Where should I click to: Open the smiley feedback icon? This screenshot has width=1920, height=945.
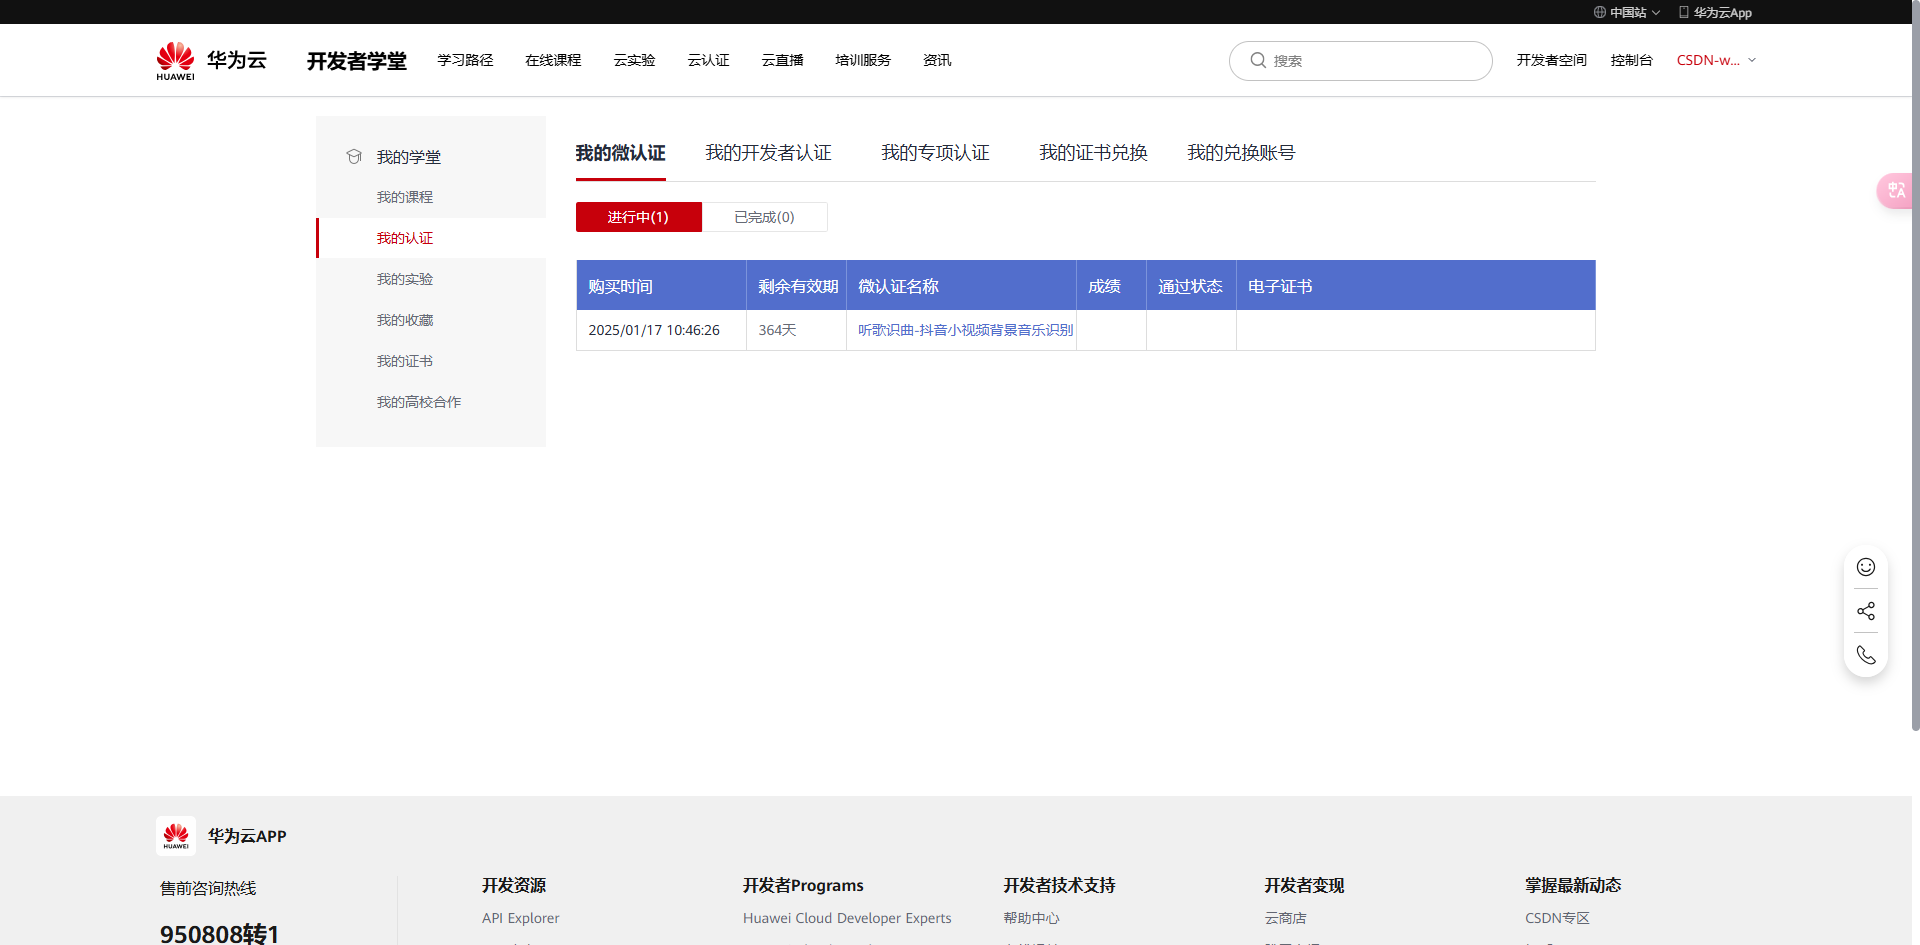(x=1865, y=567)
